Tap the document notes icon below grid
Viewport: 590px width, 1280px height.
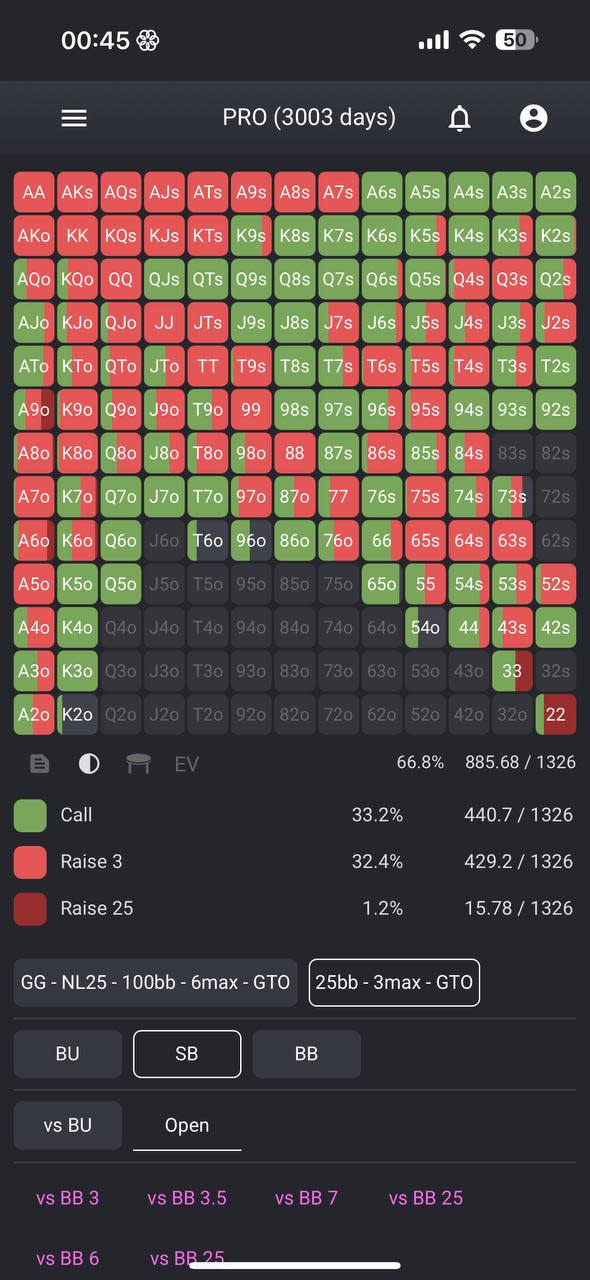tap(39, 764)
